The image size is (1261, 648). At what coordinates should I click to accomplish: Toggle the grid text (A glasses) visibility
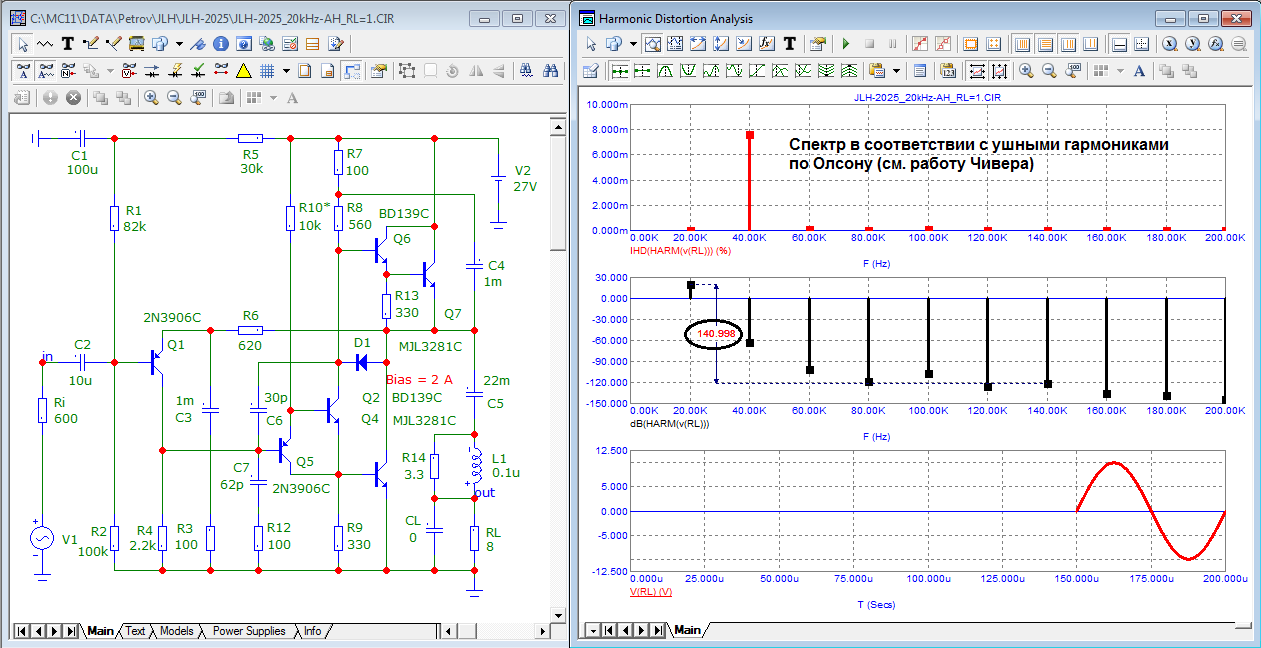coord(23,71)
